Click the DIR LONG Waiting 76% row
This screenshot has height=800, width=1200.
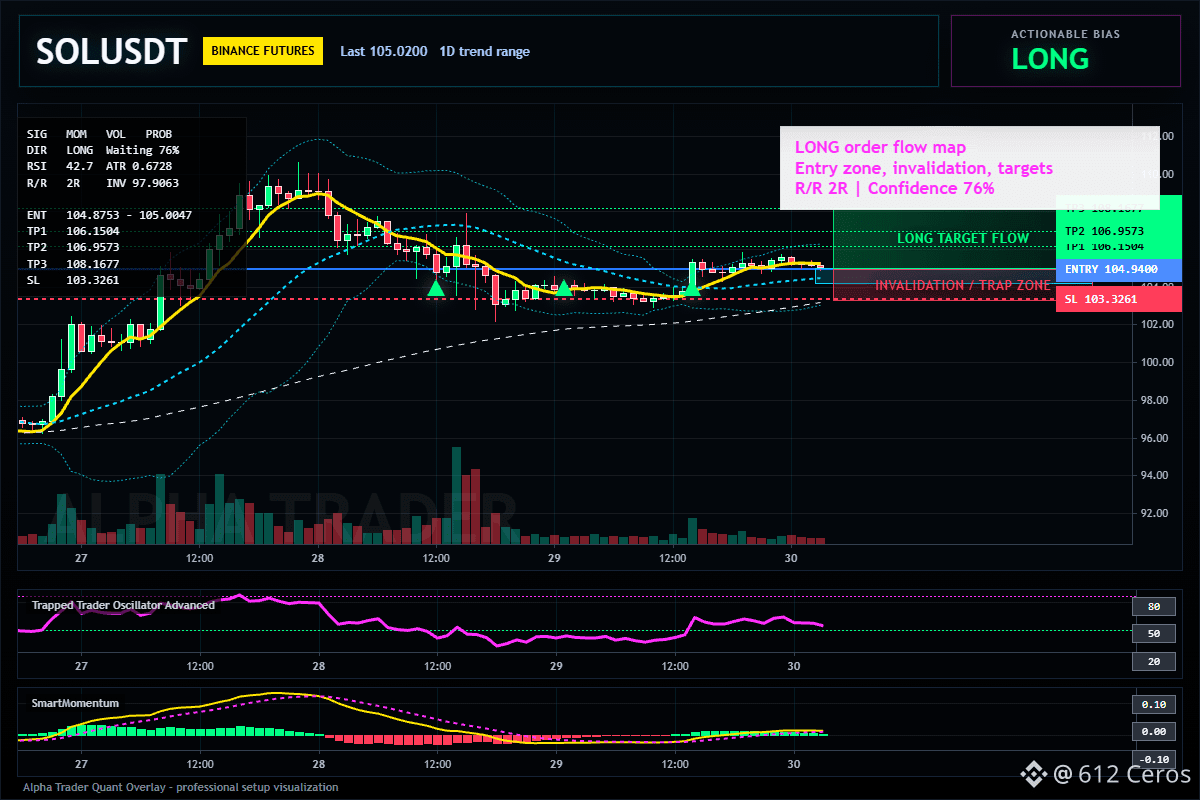[103, 149]
